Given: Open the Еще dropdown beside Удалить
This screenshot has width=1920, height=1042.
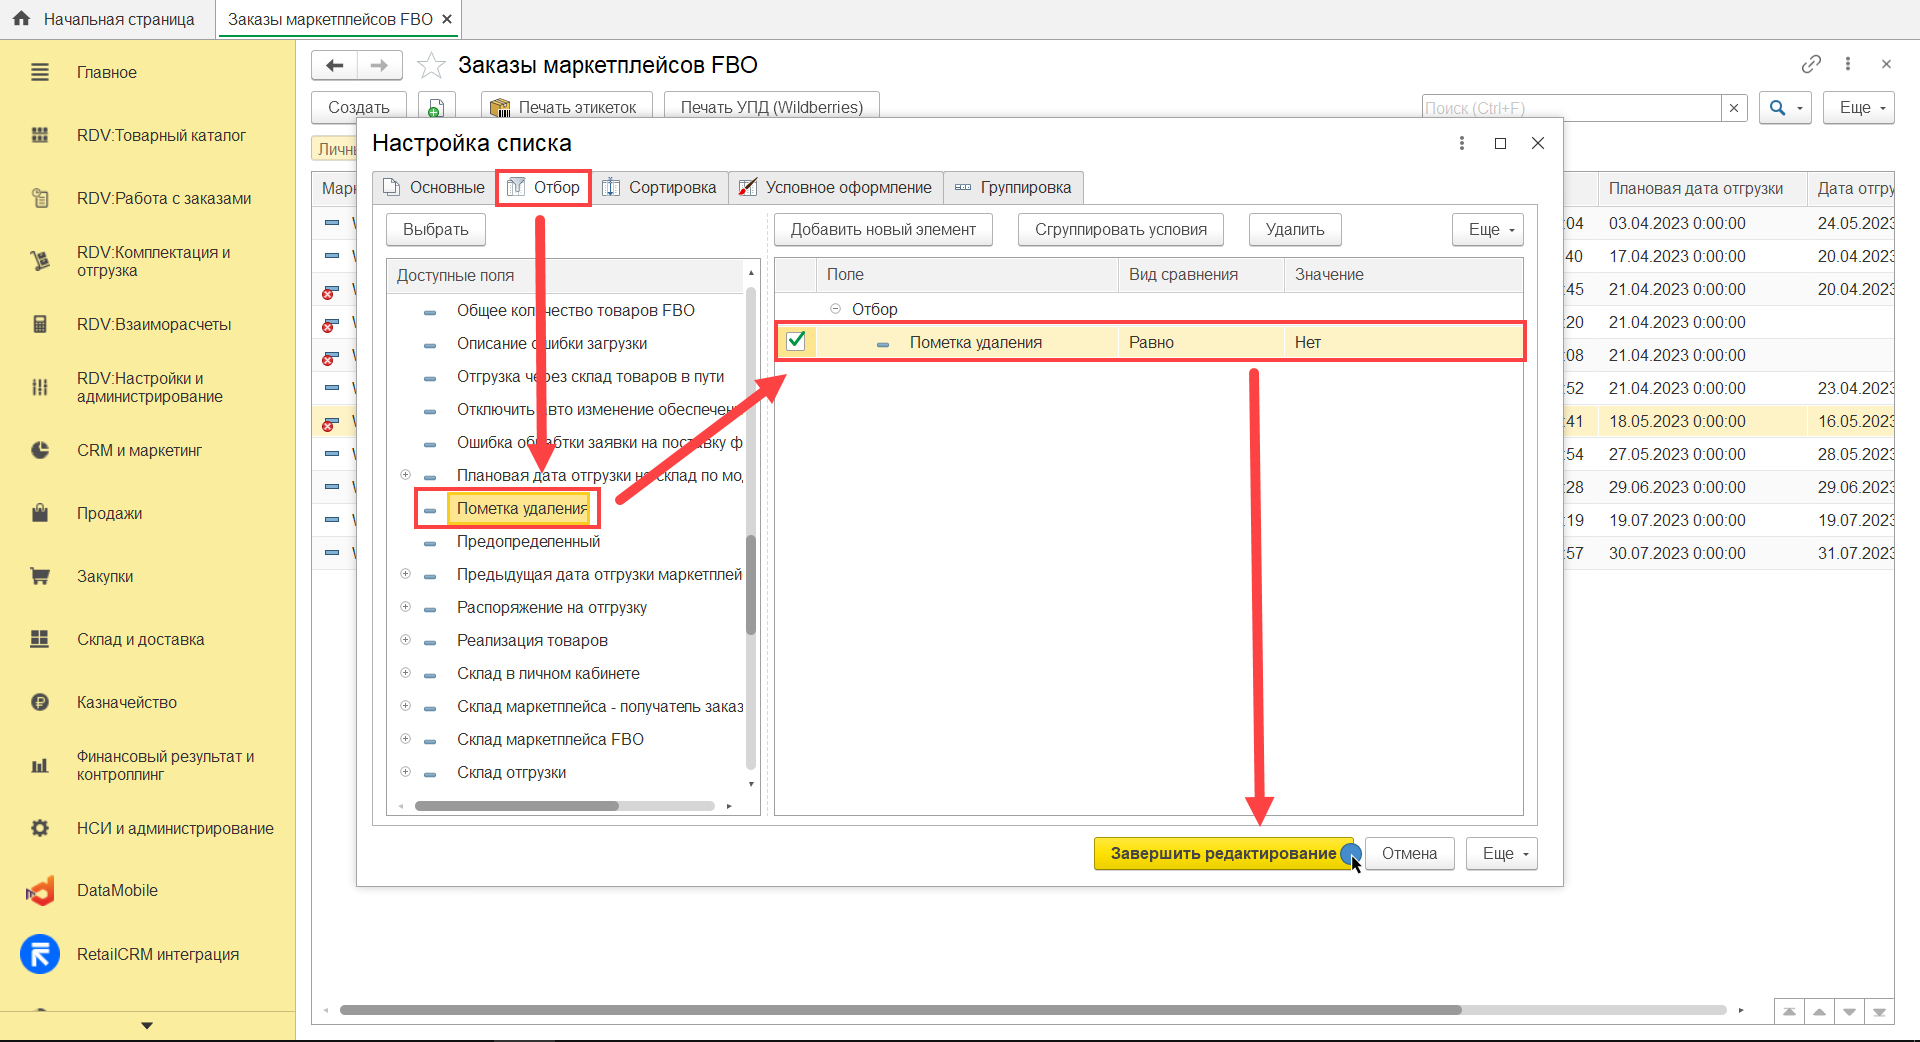Looking at the screenshot, I should (x=1489, y=230).
